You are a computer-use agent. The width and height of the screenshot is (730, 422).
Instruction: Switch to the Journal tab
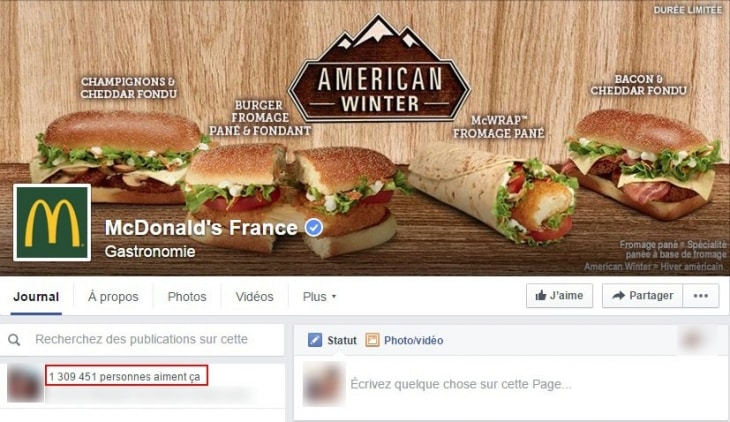36,297
